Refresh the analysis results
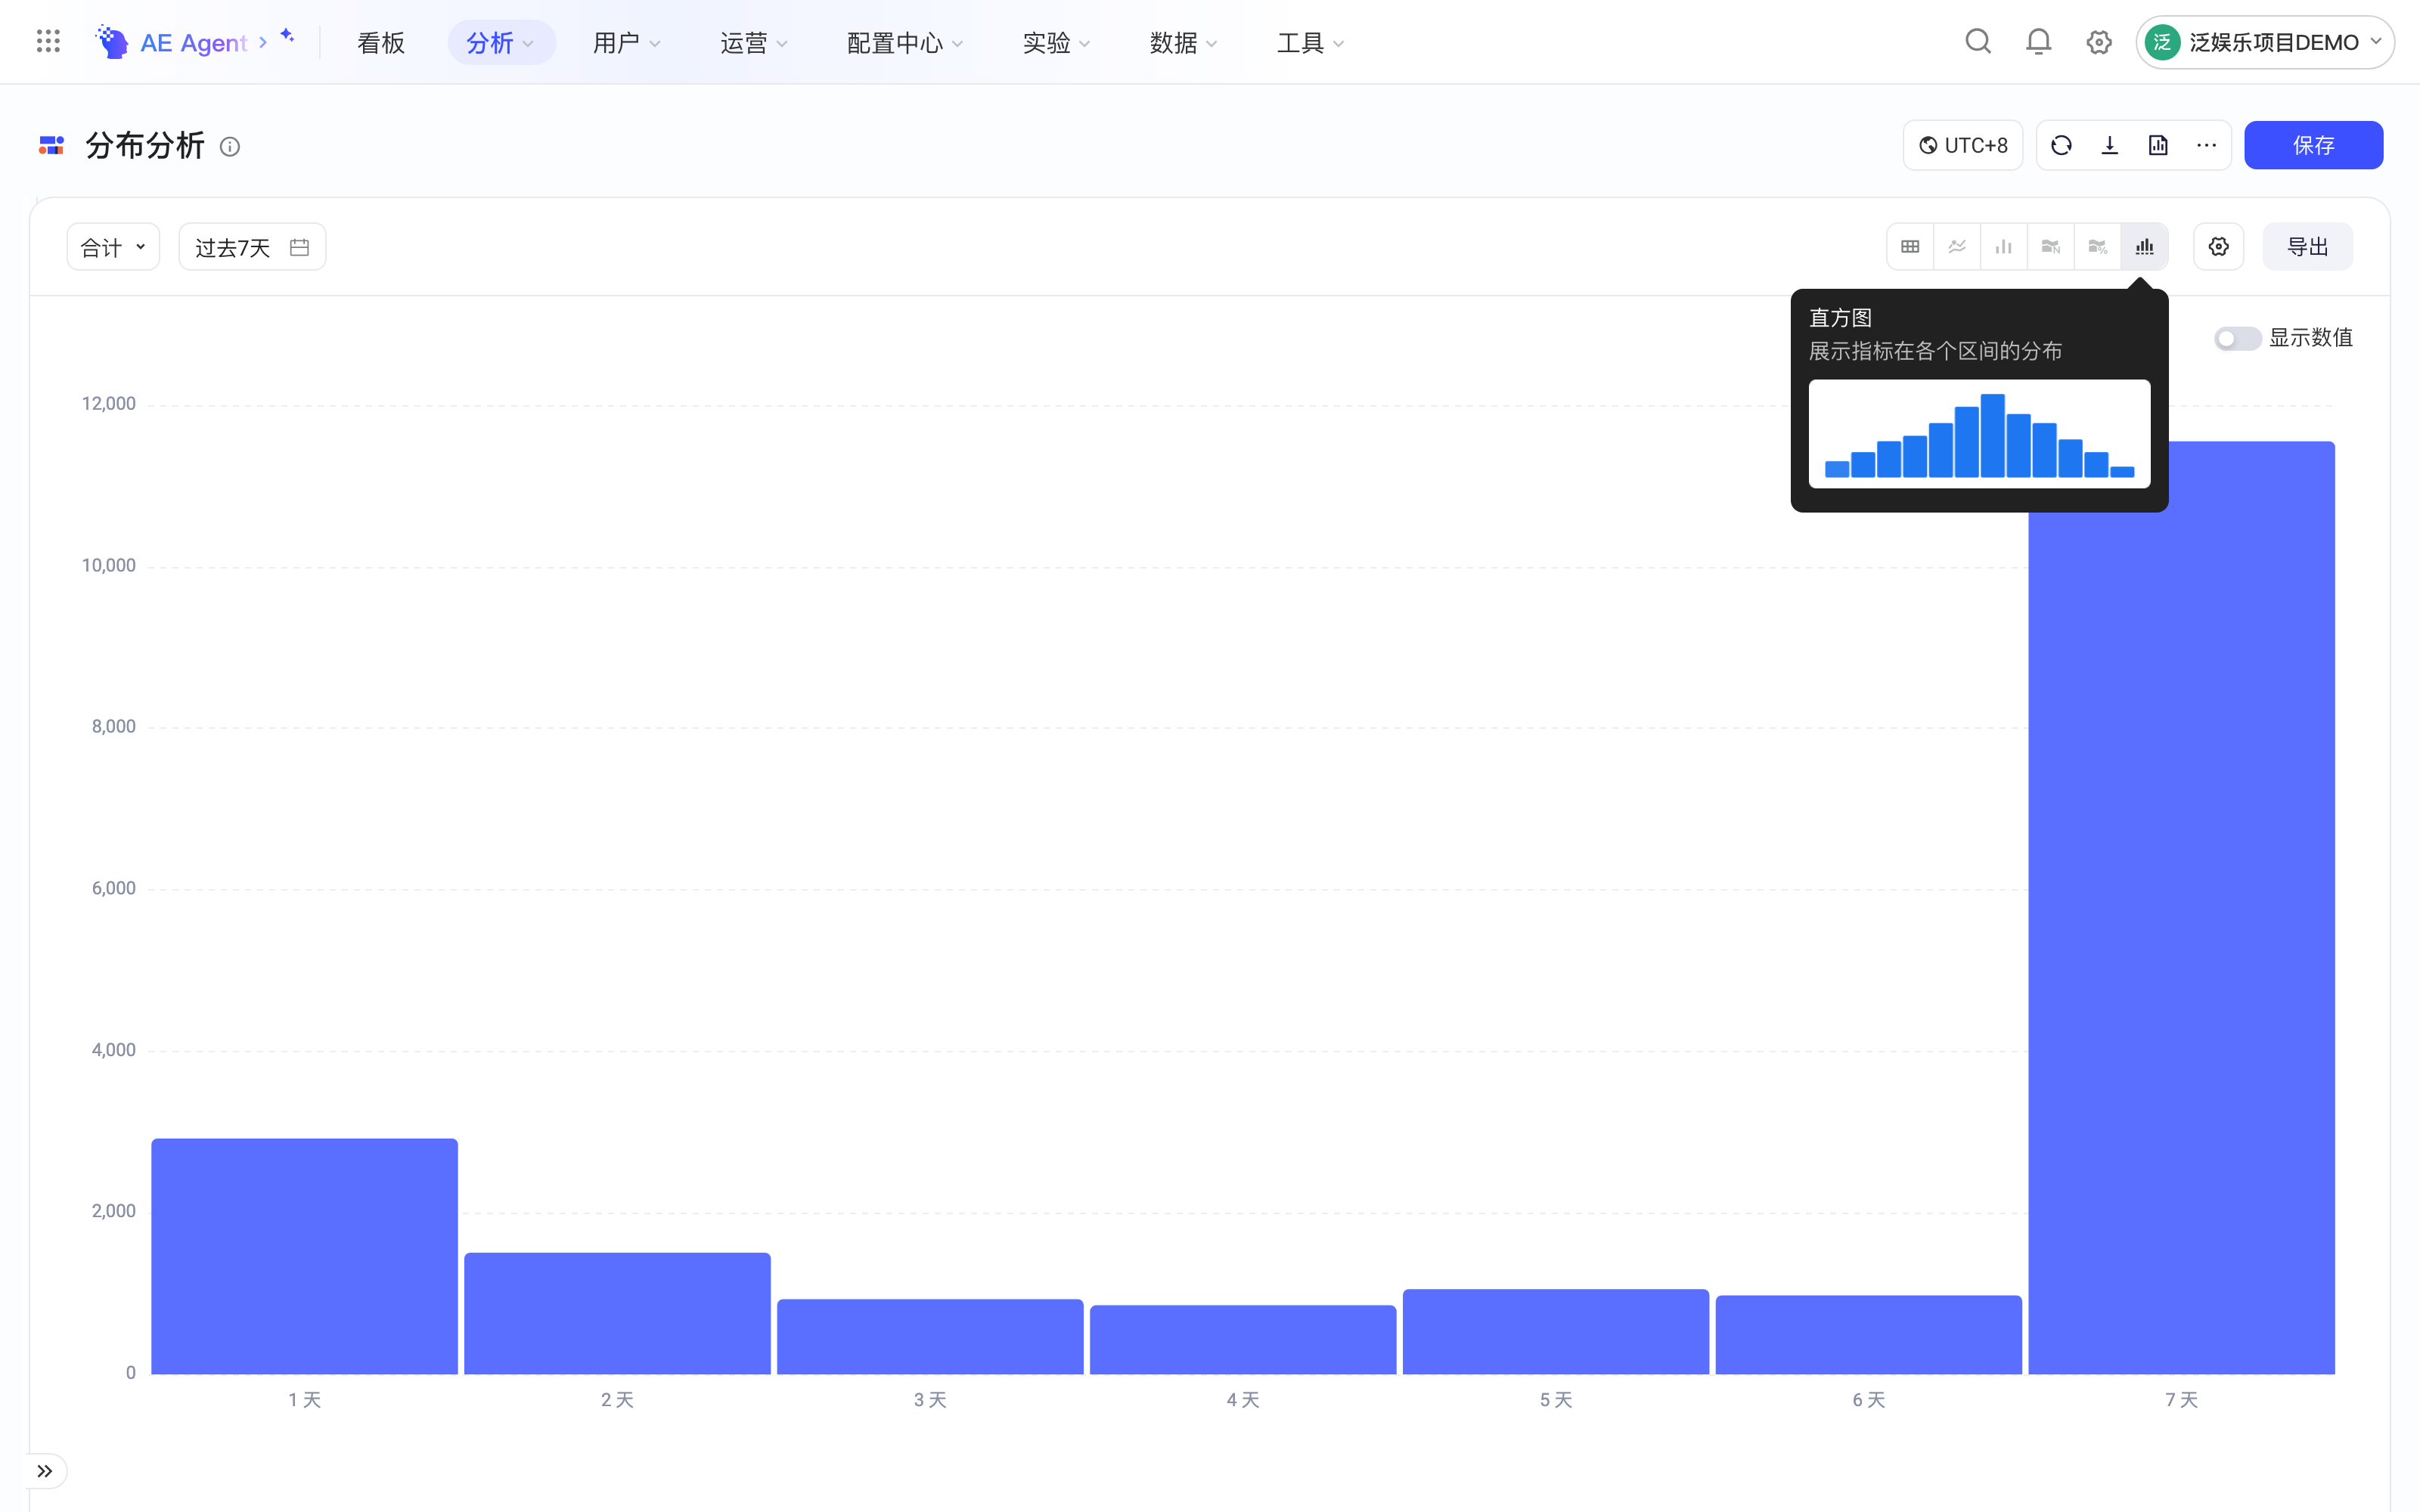The width and height of the screenshot is (2420, 1512). (x=2061, y=146)
